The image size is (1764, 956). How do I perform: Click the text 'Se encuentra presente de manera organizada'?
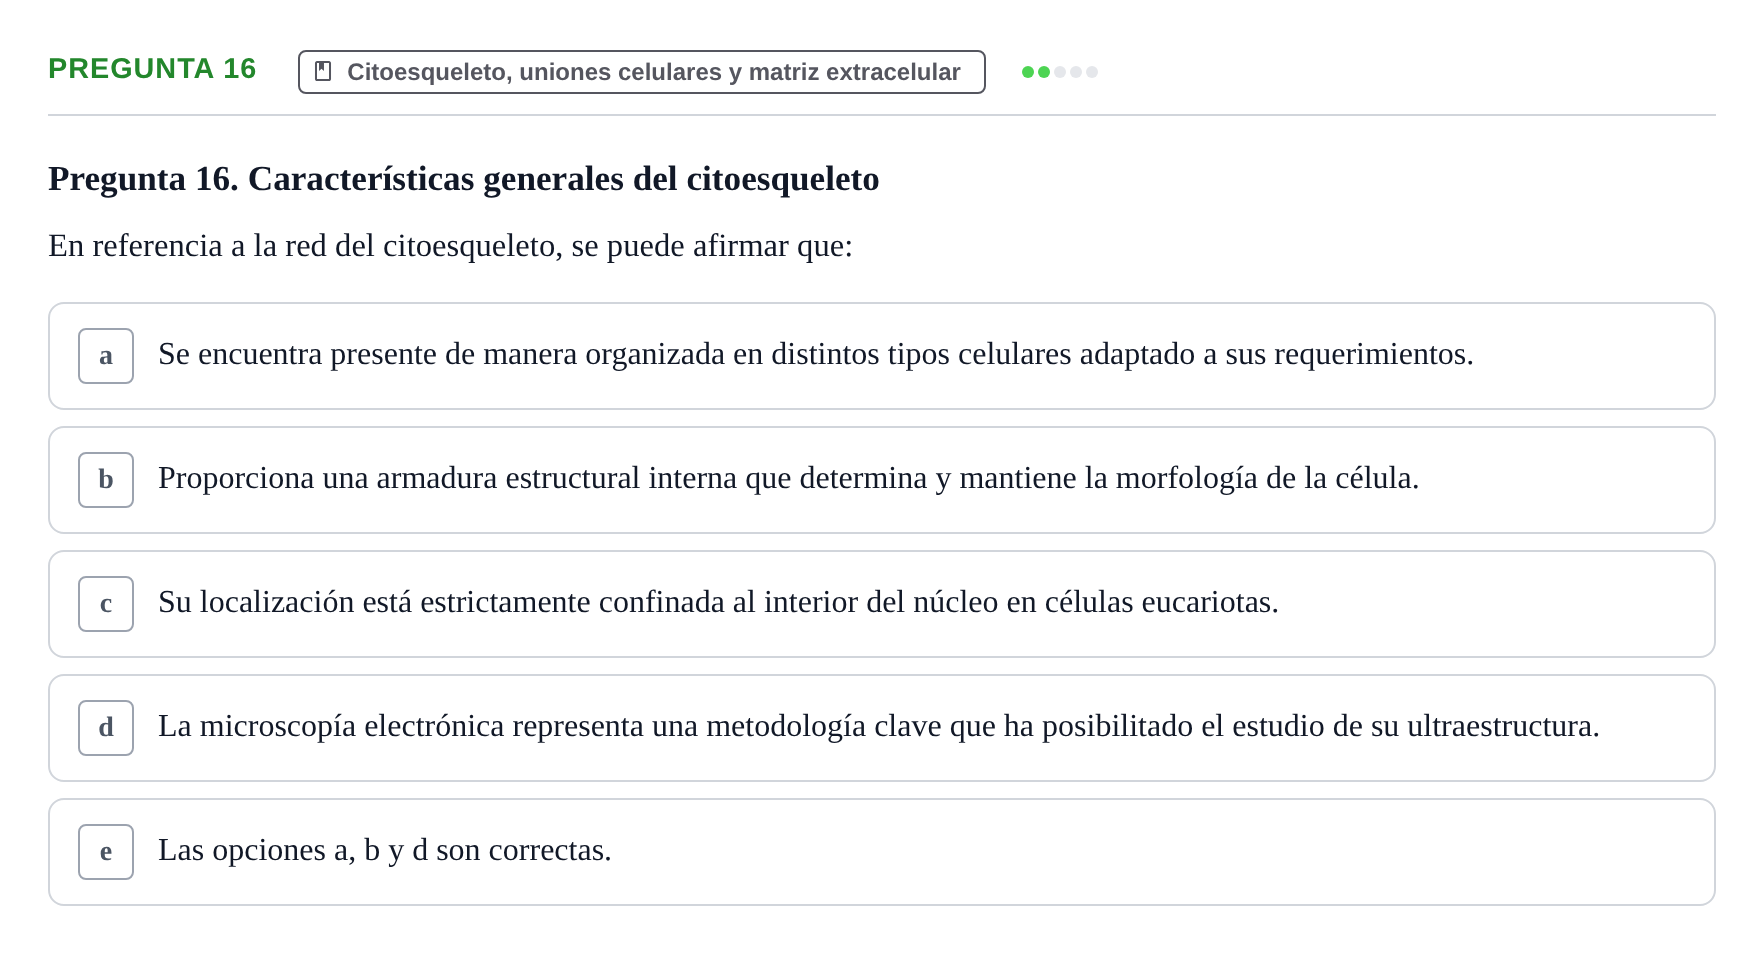pos(442,354)
